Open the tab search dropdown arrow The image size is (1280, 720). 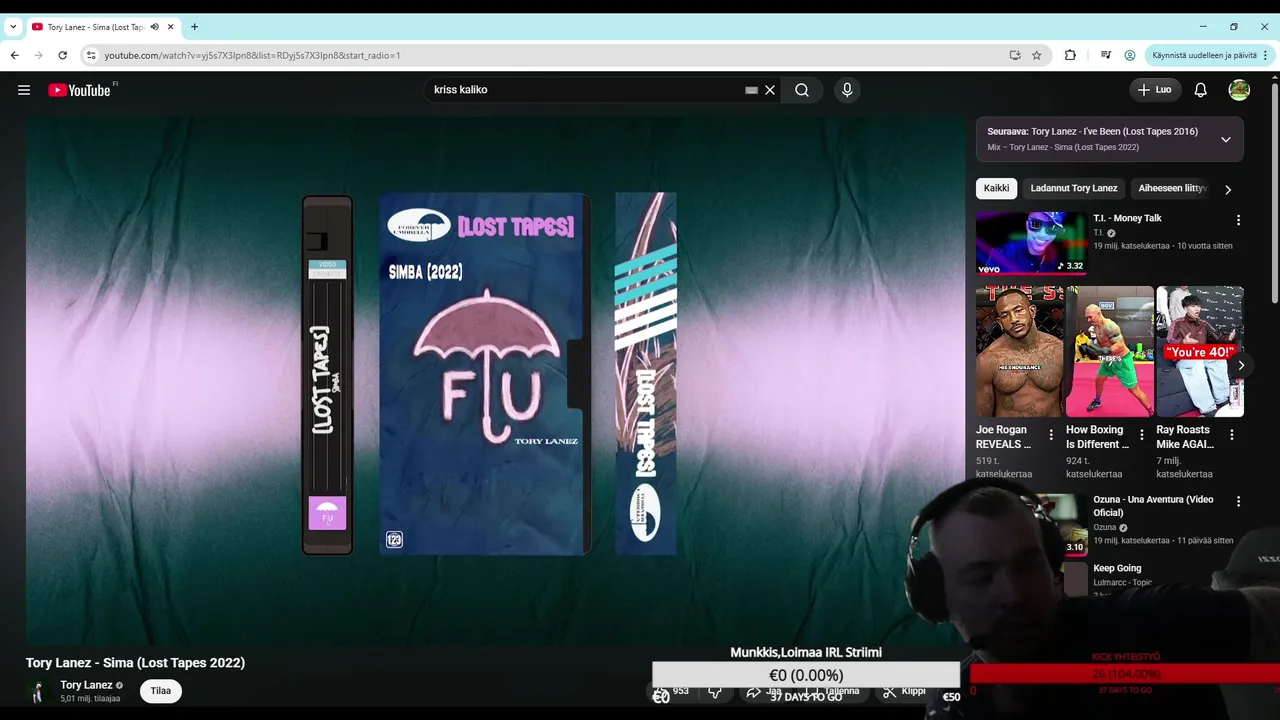coord(13,27)
